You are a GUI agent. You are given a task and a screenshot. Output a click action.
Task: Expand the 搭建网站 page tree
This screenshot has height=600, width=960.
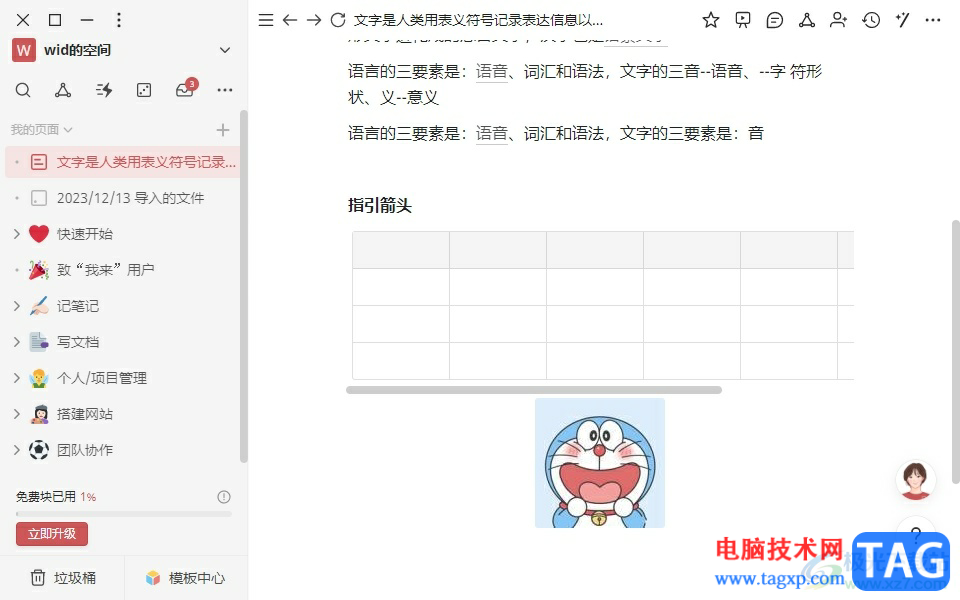click(17, 414)
